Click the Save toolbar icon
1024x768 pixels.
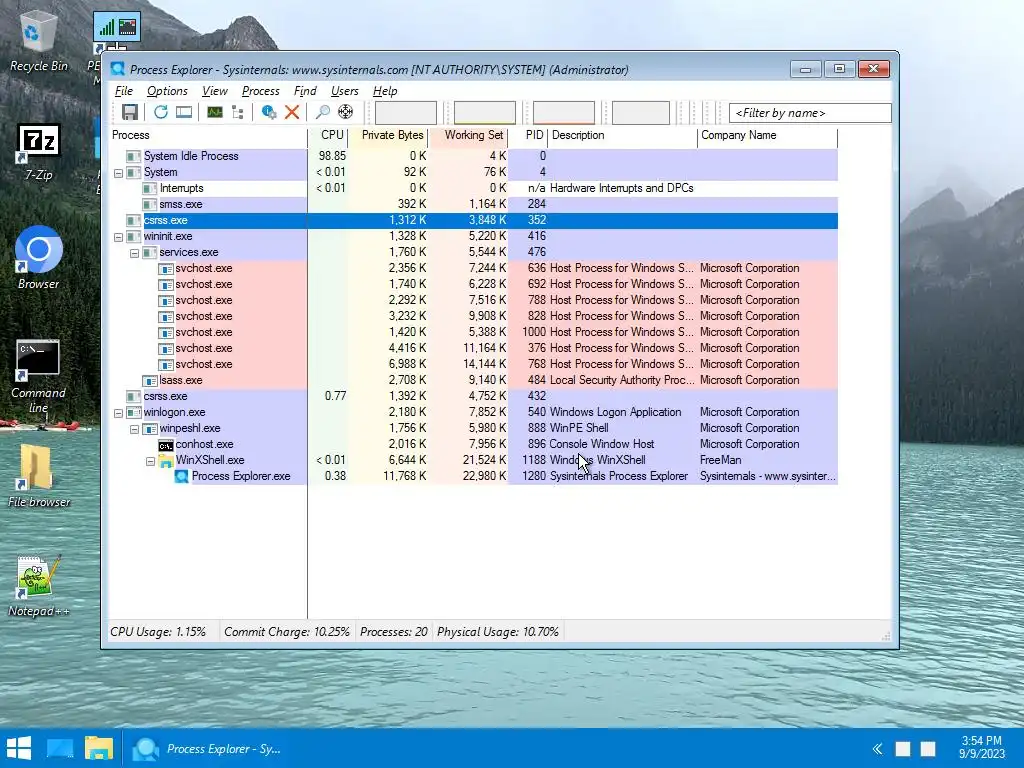(x=130, y=112)
